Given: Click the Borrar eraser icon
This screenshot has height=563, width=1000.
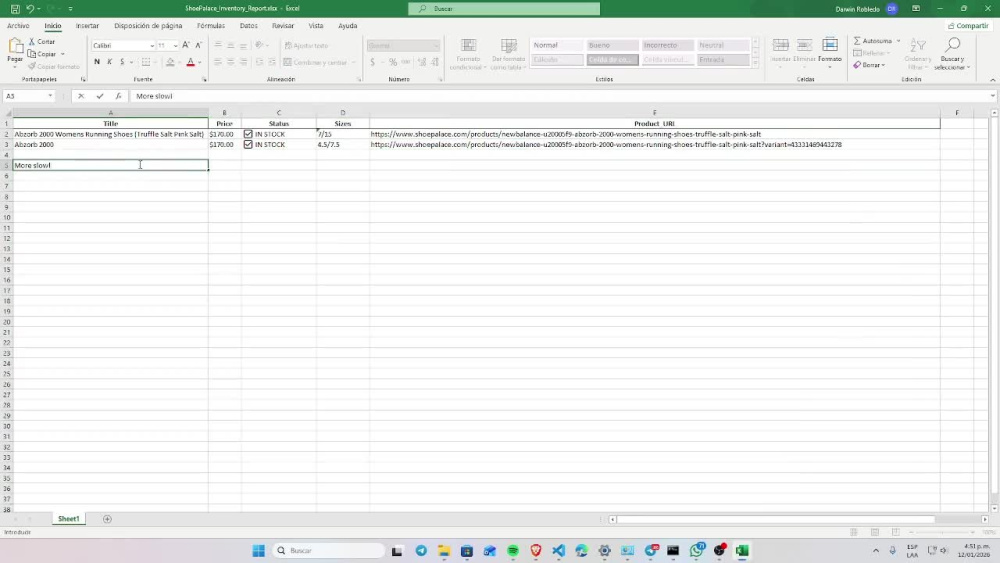Looking at the screenshot, I should (x=857, y=65).
